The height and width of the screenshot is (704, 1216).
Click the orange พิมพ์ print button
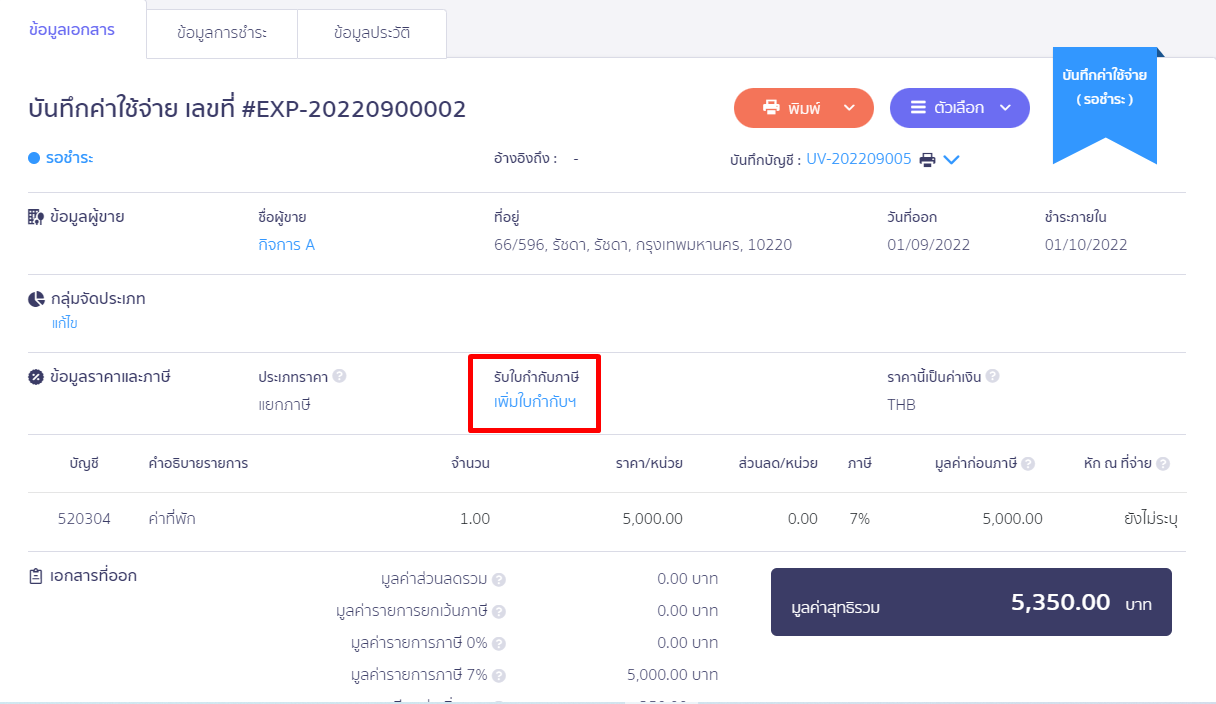[804, 108]
